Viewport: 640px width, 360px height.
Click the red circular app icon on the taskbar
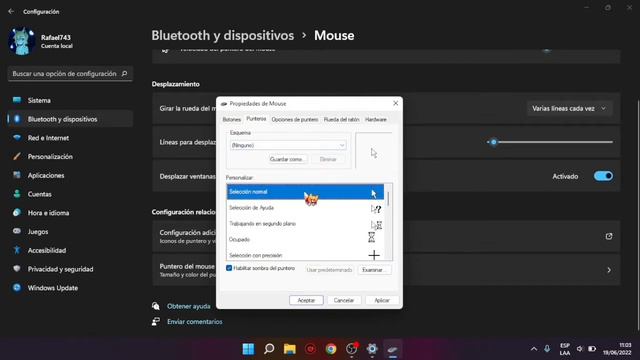click(x=310, y=349)
